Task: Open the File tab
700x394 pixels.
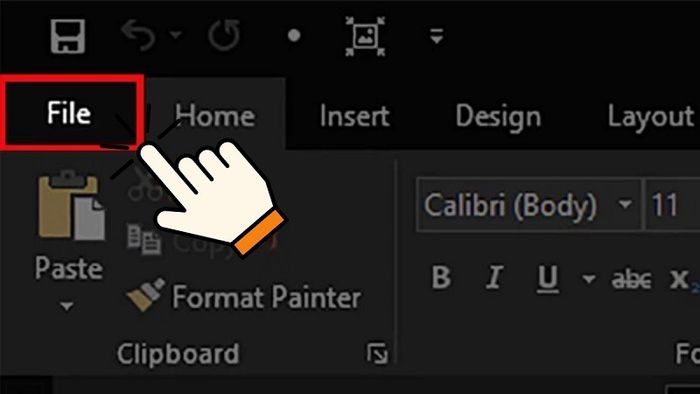Action: coord(69,113)
